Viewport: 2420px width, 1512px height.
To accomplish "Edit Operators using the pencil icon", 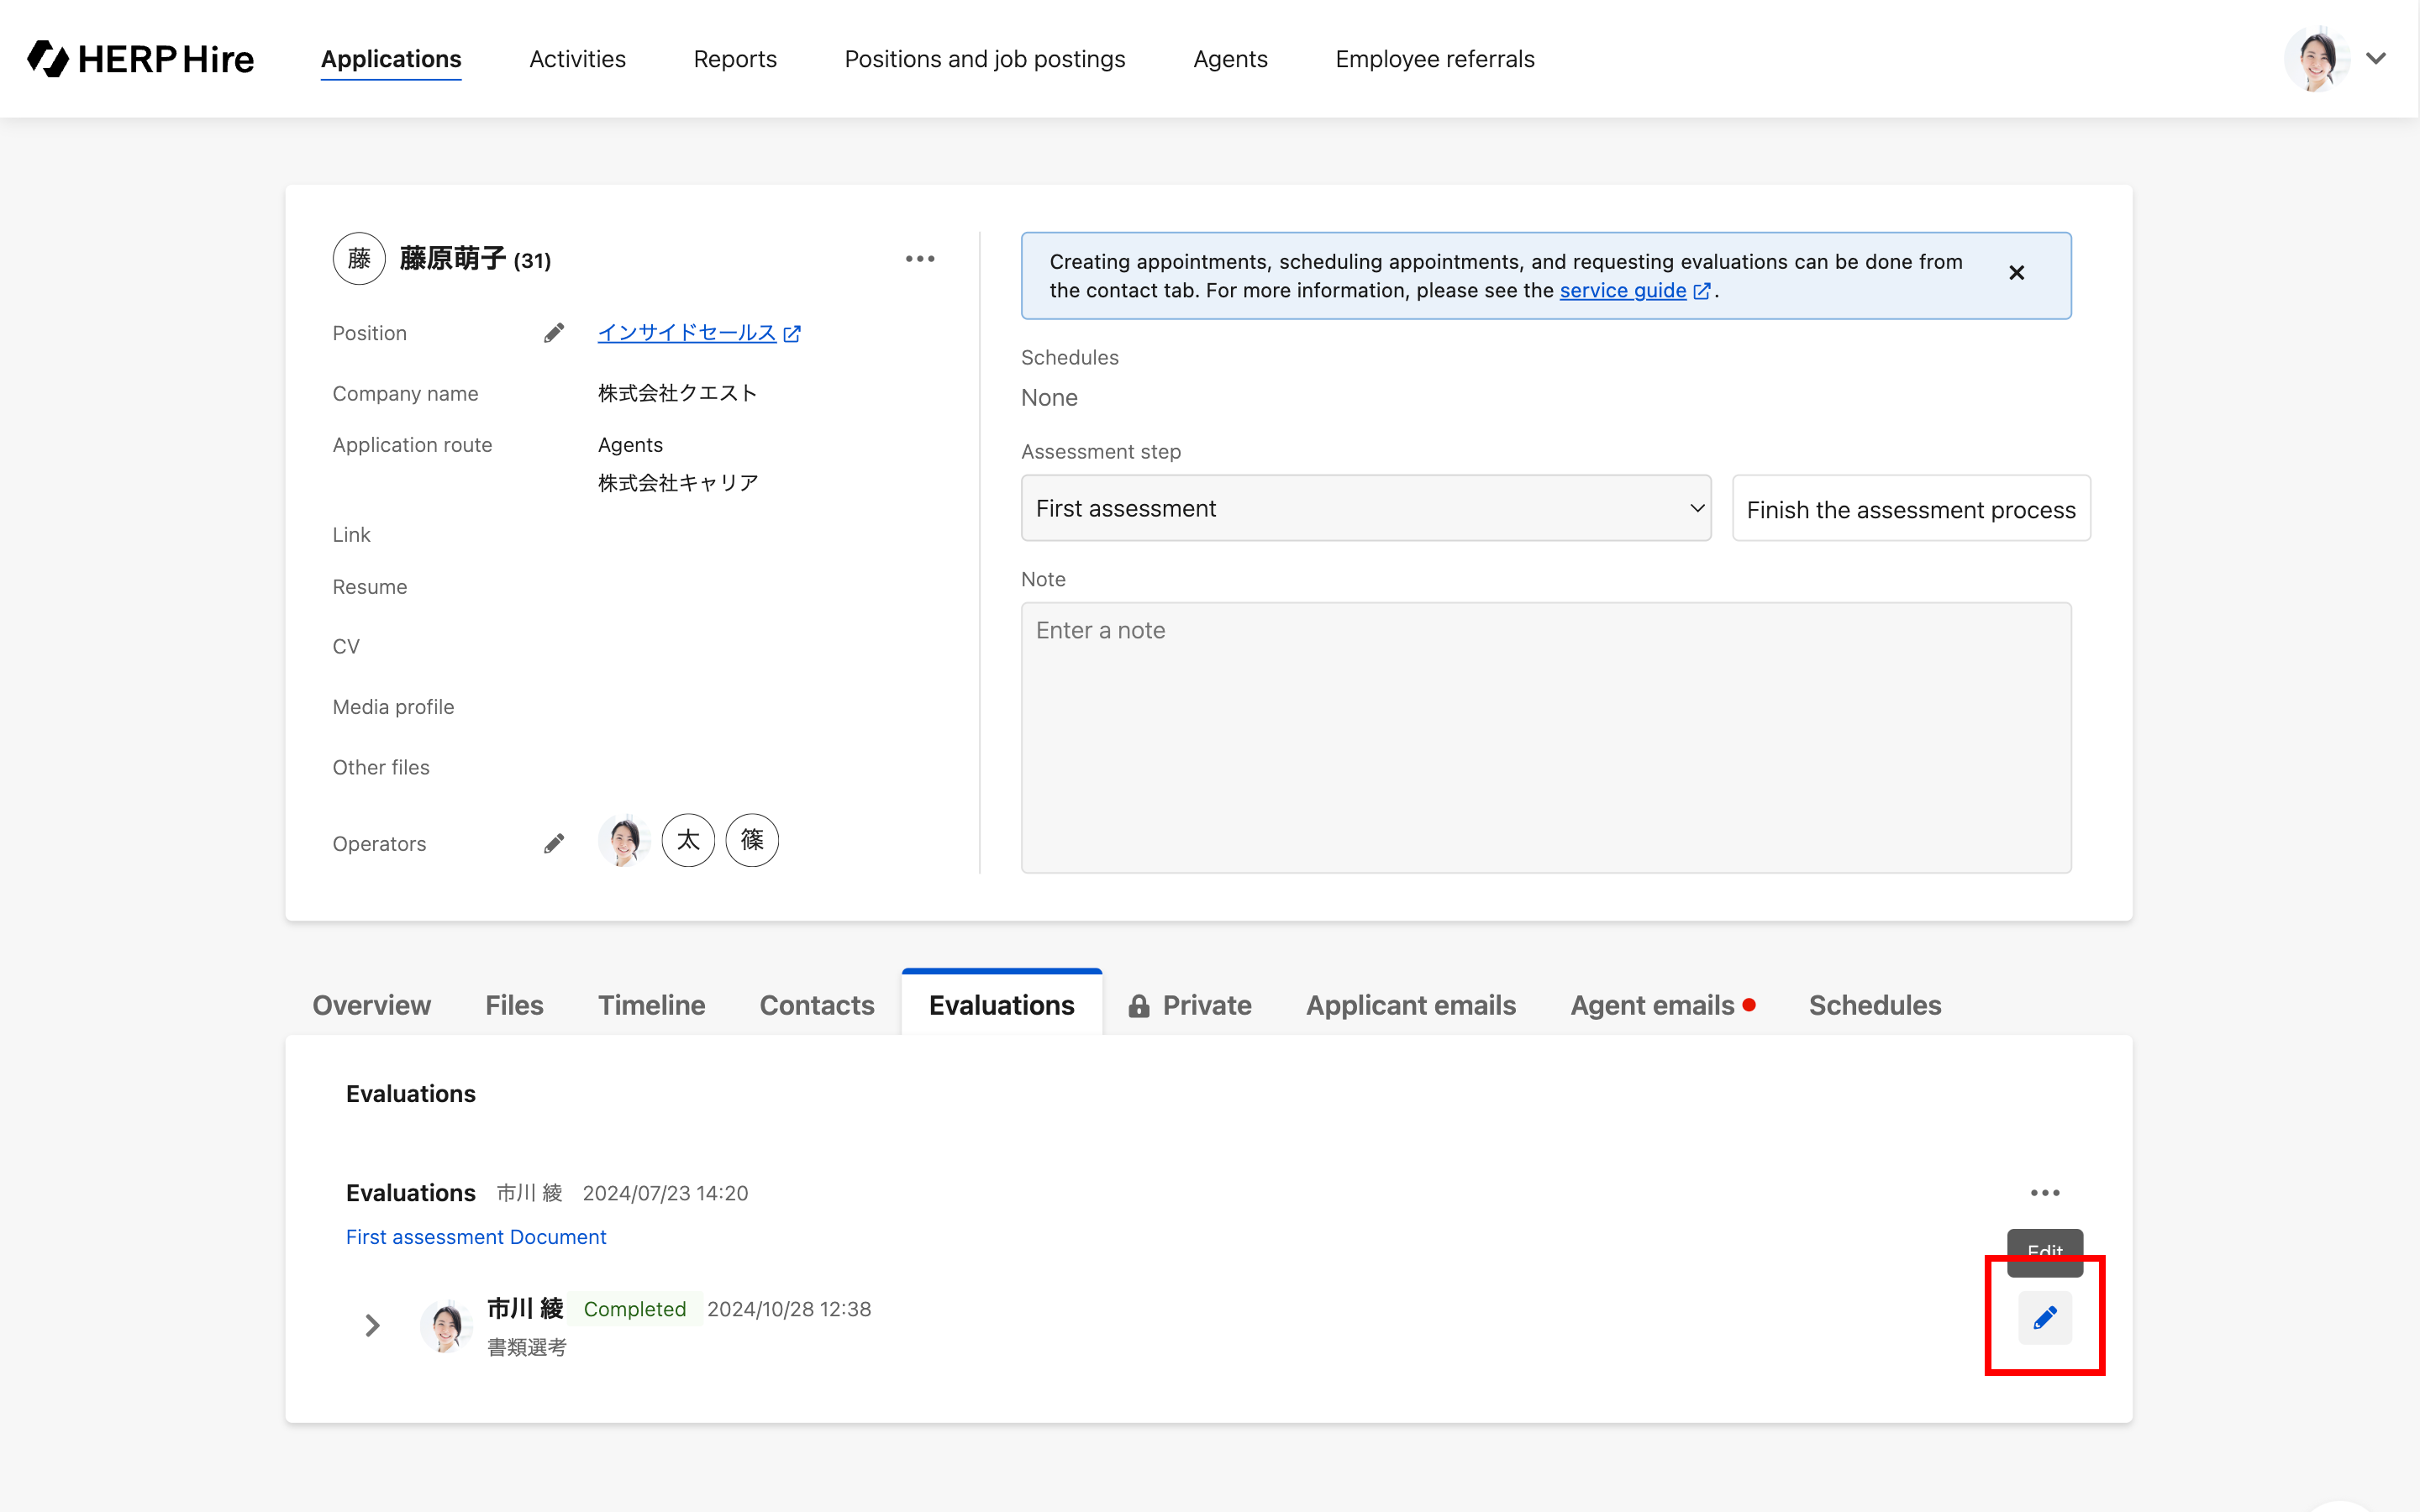I will 554,844.
